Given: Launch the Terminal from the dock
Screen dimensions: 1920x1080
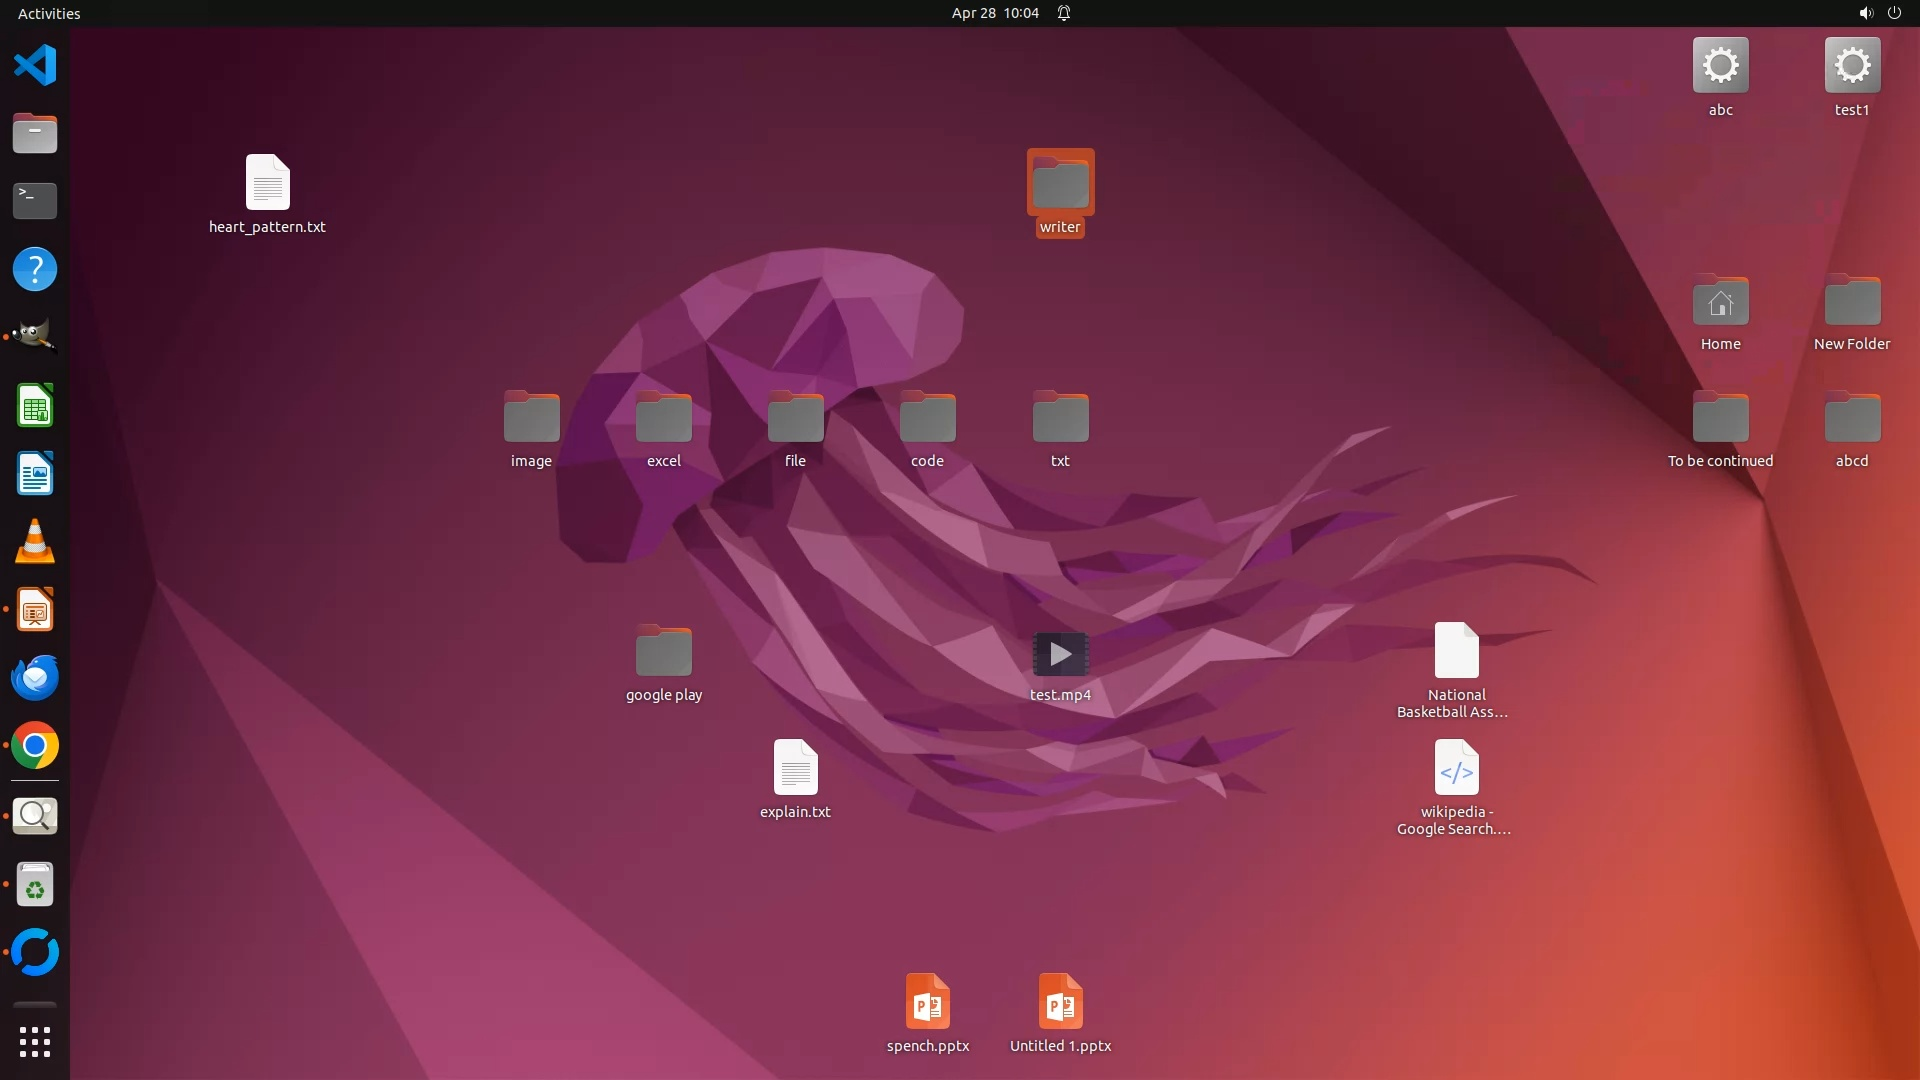Looking at the screenshot, I should point(35,201).
